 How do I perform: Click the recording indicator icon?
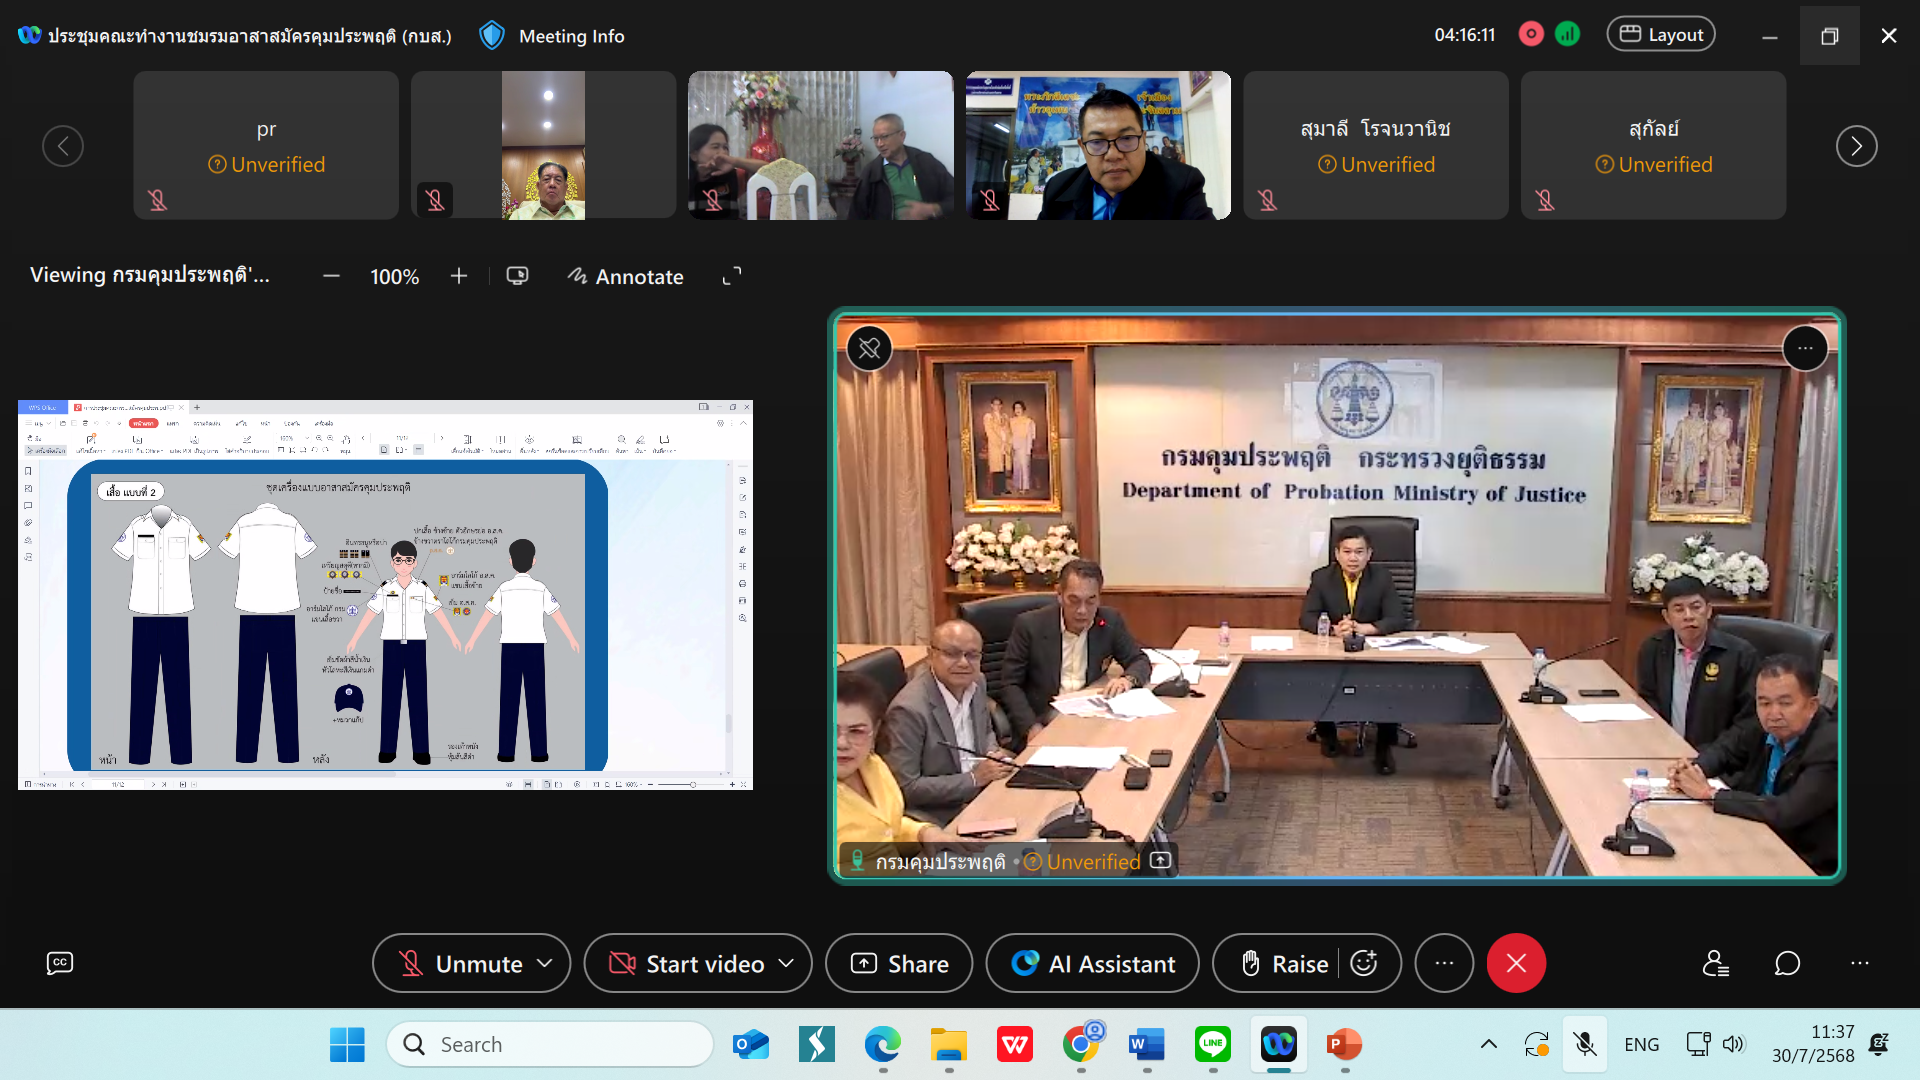(x=1530, y=35)
